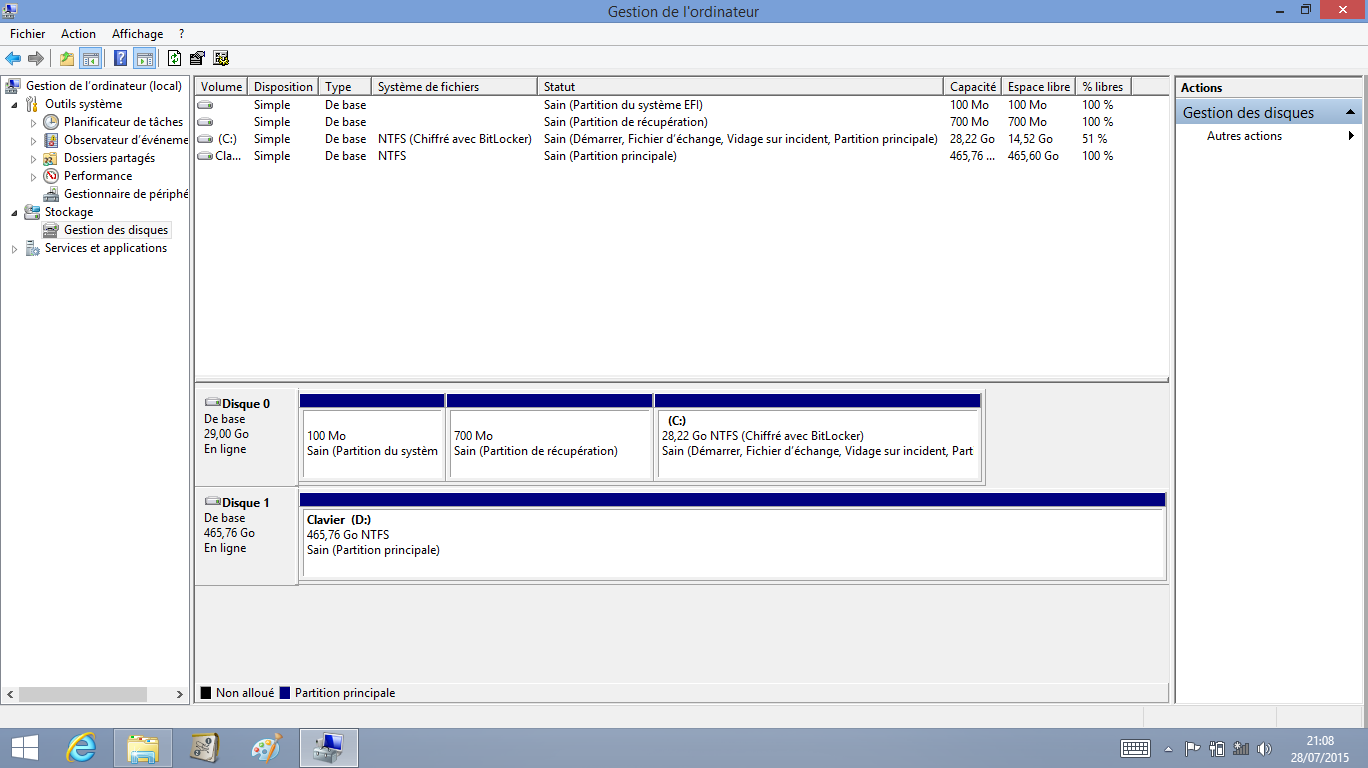Open the Fichier menu

click(x=28, y=34)
